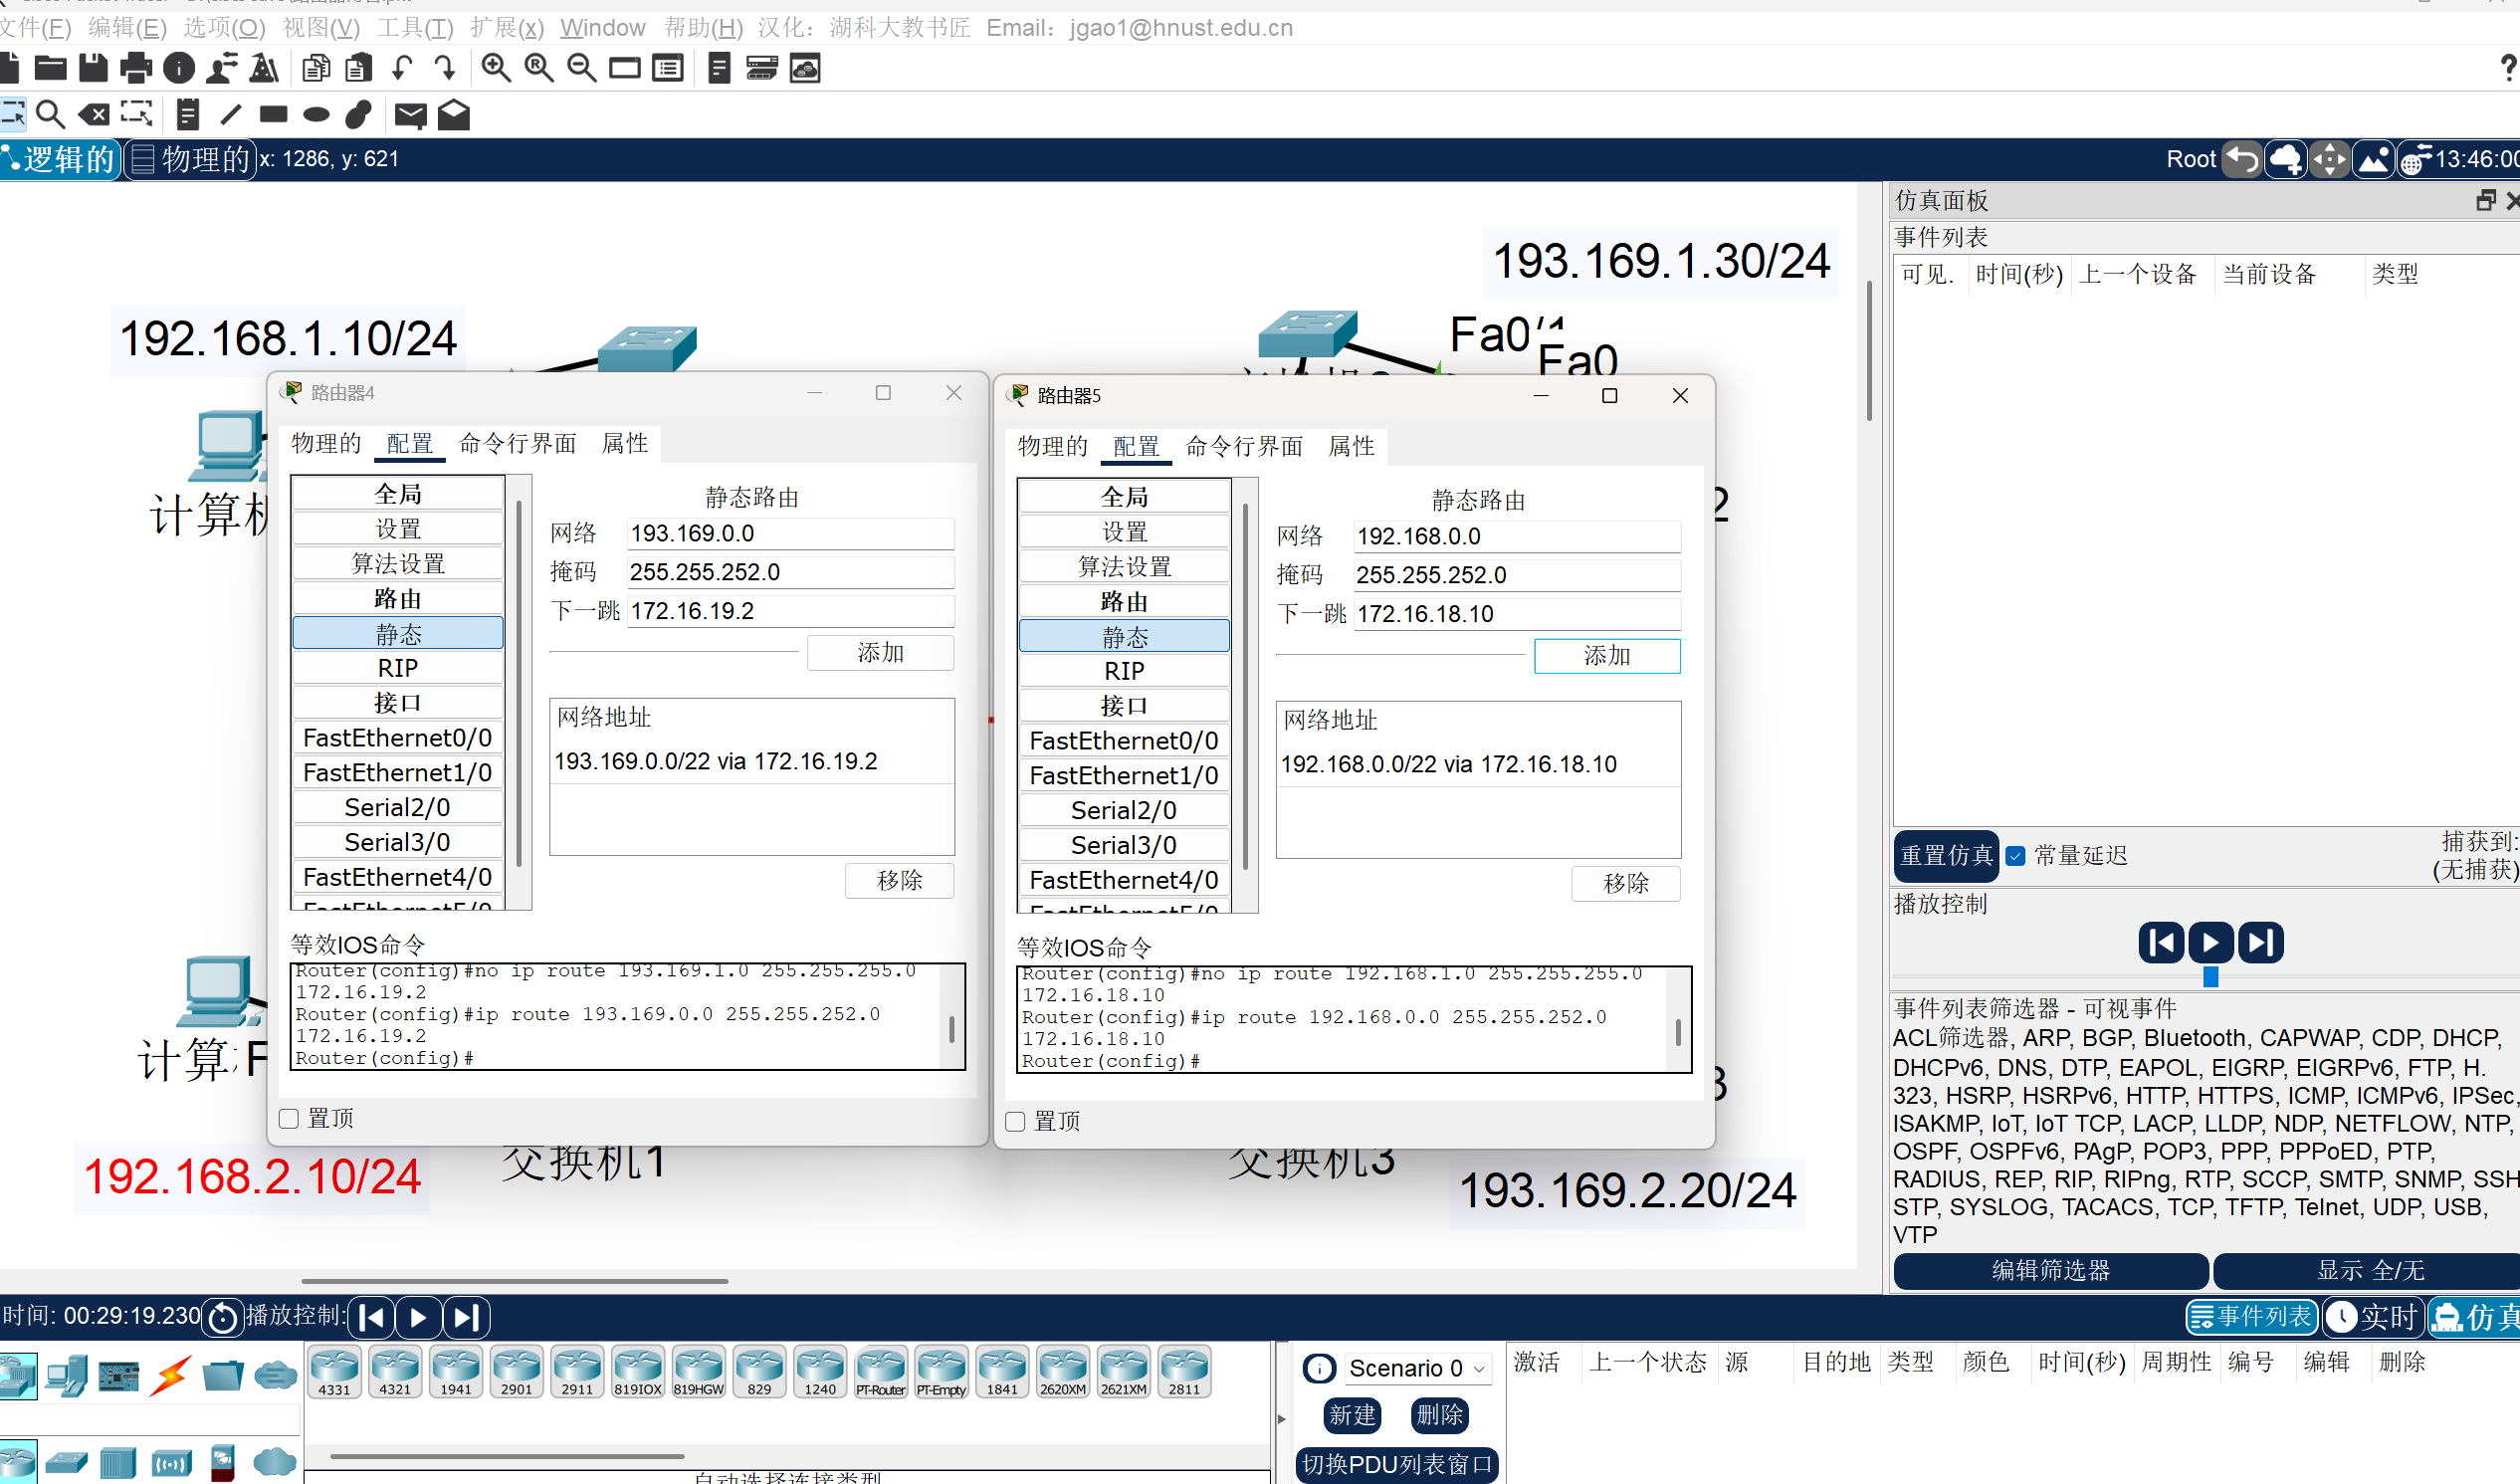Uncheck the 常量延迟 checkbox
2520x1484 pixels.
tap(2015, 855)
